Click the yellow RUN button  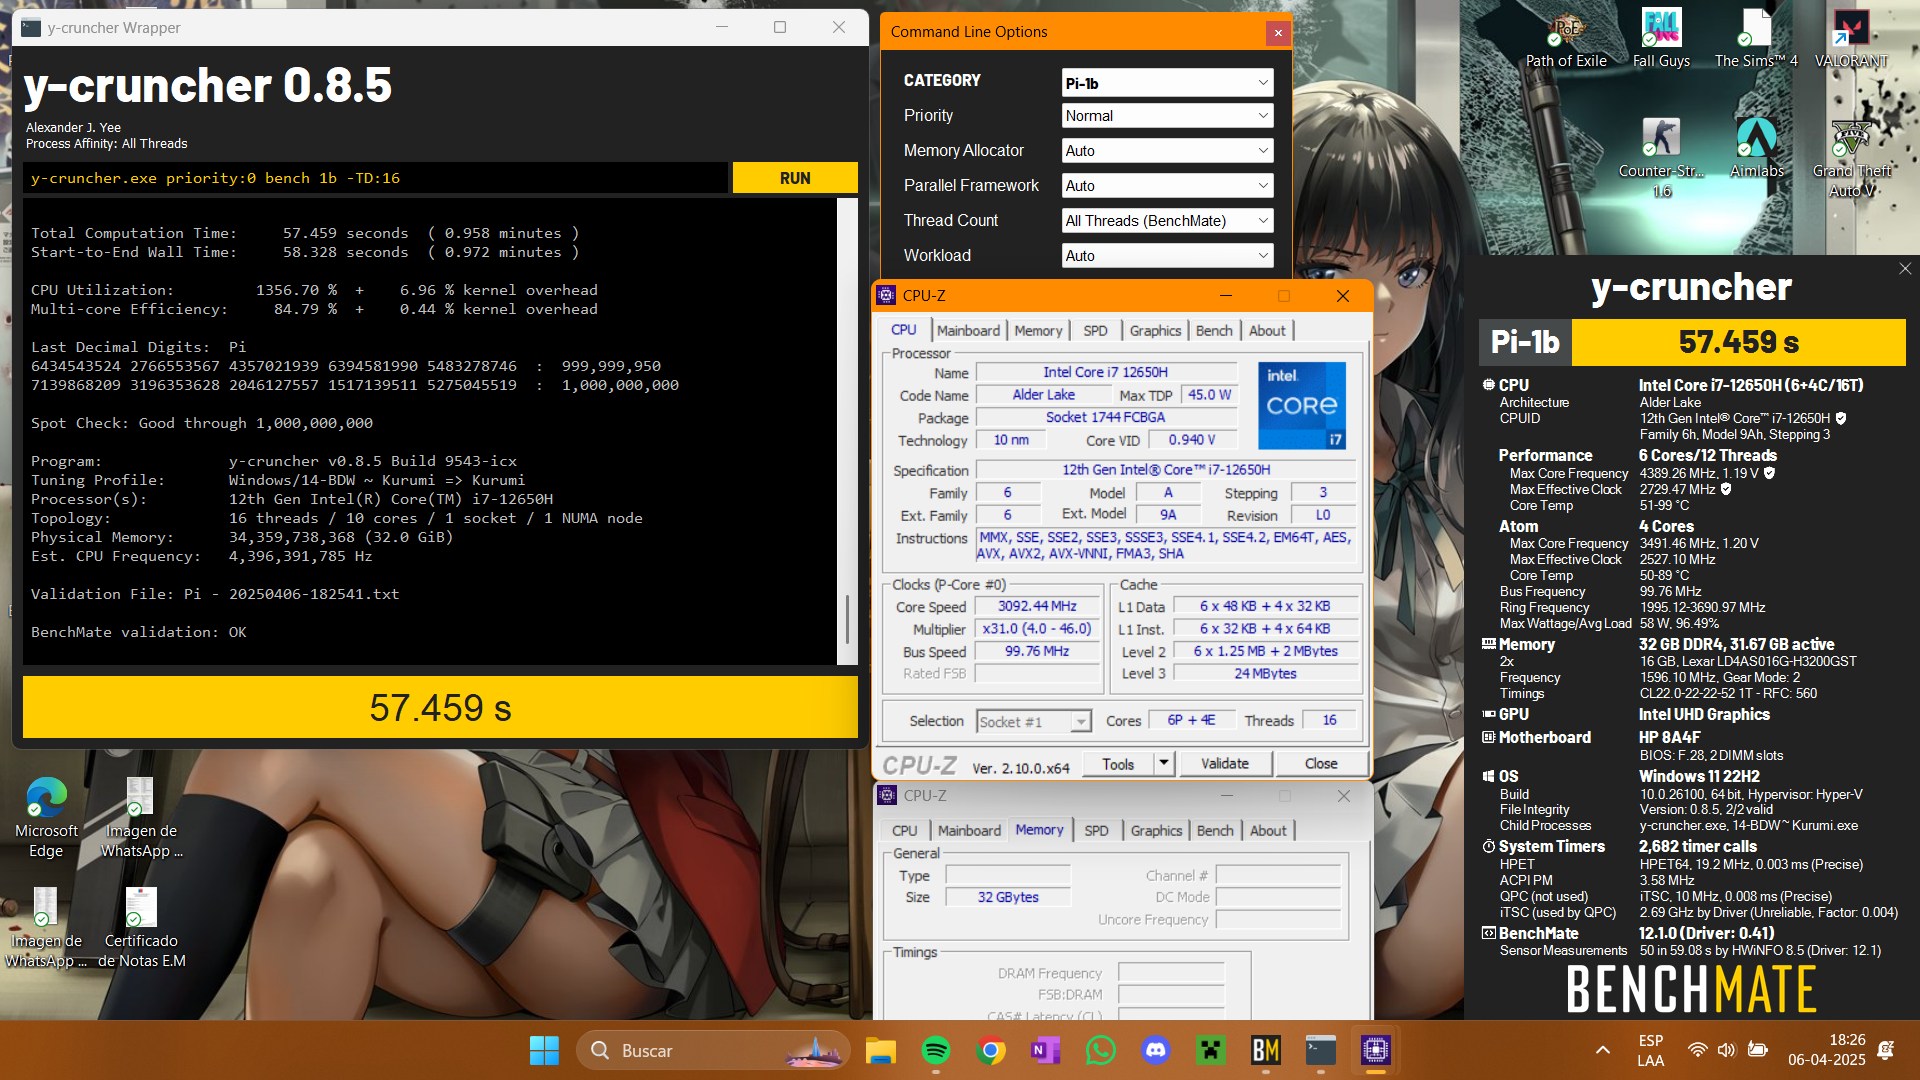point(795,178)
